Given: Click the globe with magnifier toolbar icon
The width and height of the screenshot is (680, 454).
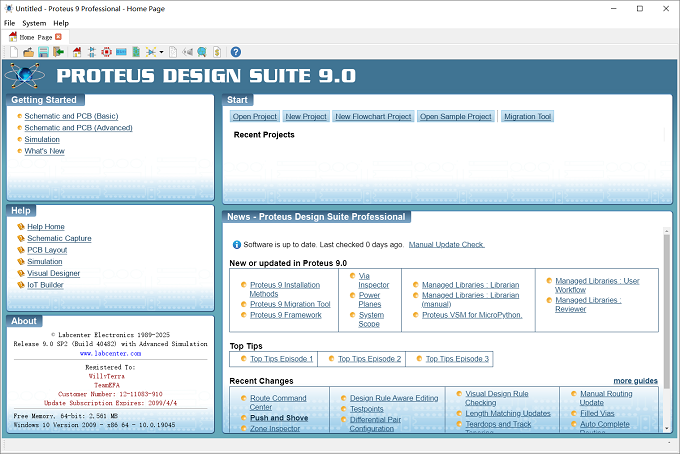Looking at the screenshot, I should (x=202, y=52).
